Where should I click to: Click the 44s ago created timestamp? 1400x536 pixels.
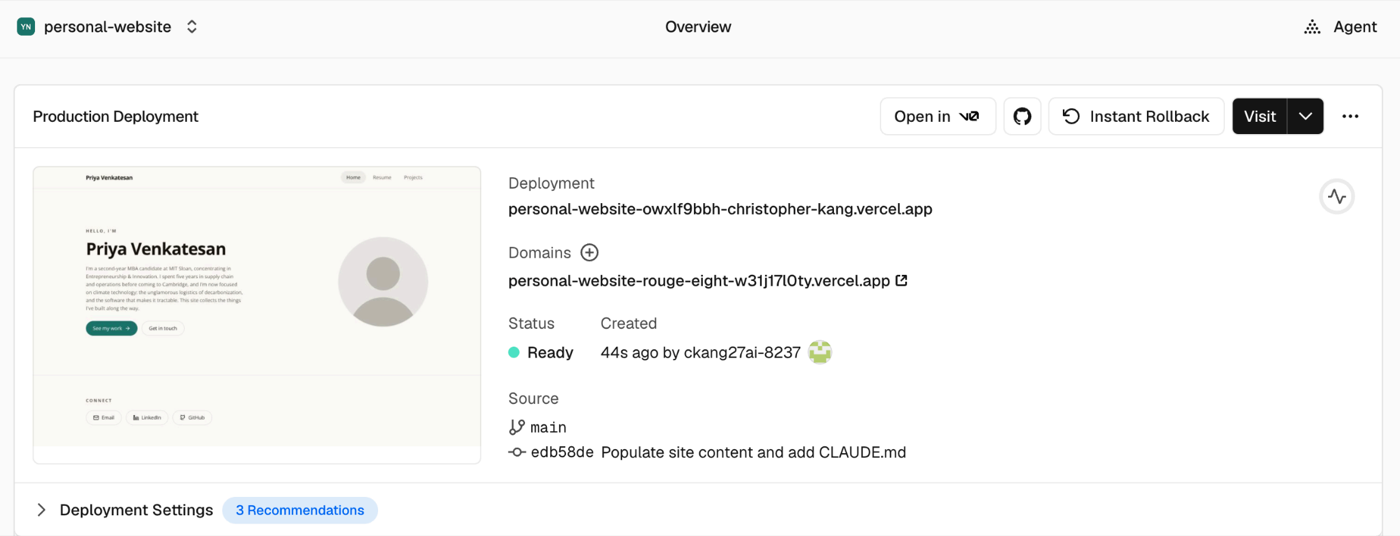628,352
